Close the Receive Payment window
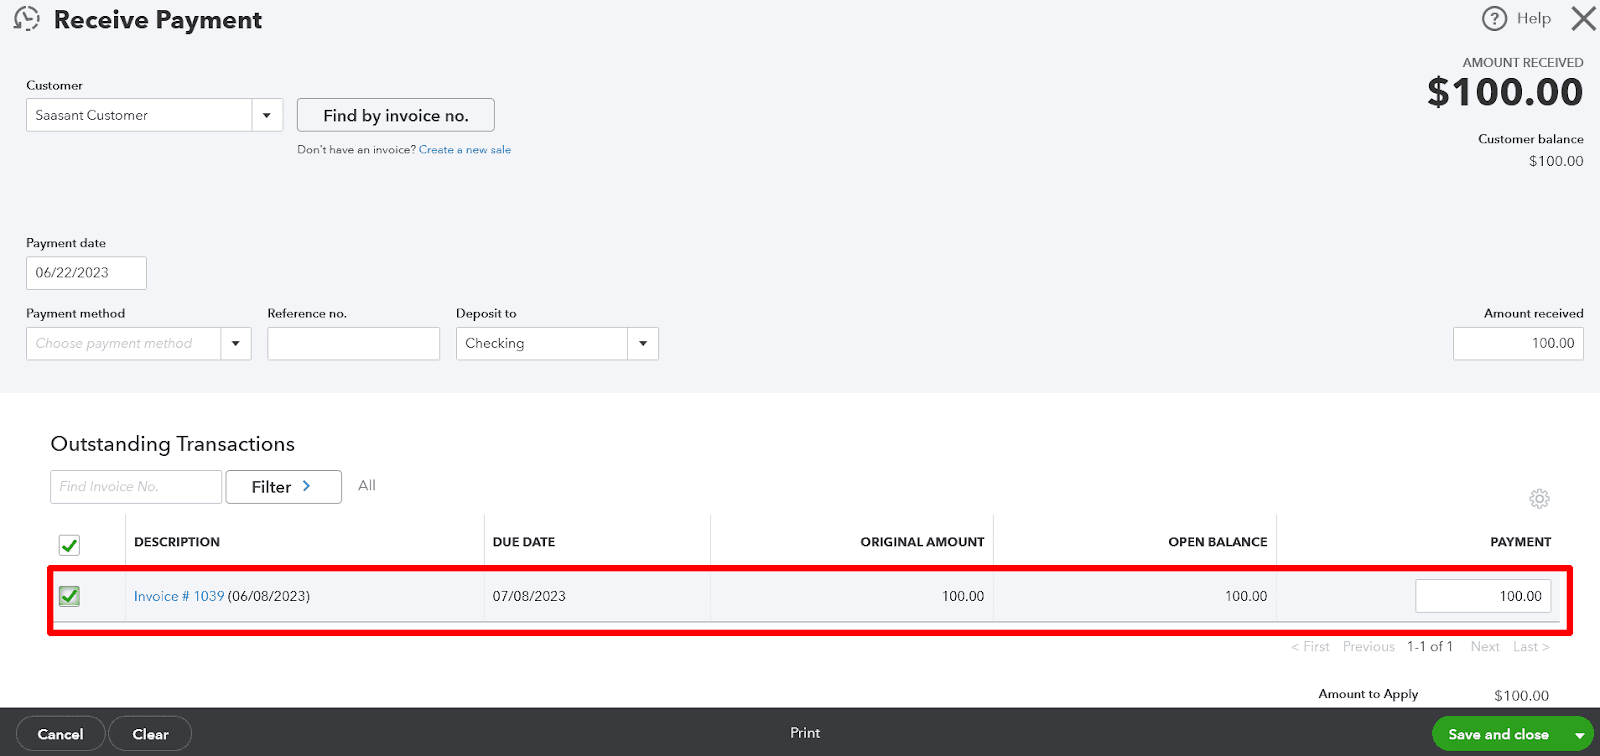 (x=1583, y=18)
